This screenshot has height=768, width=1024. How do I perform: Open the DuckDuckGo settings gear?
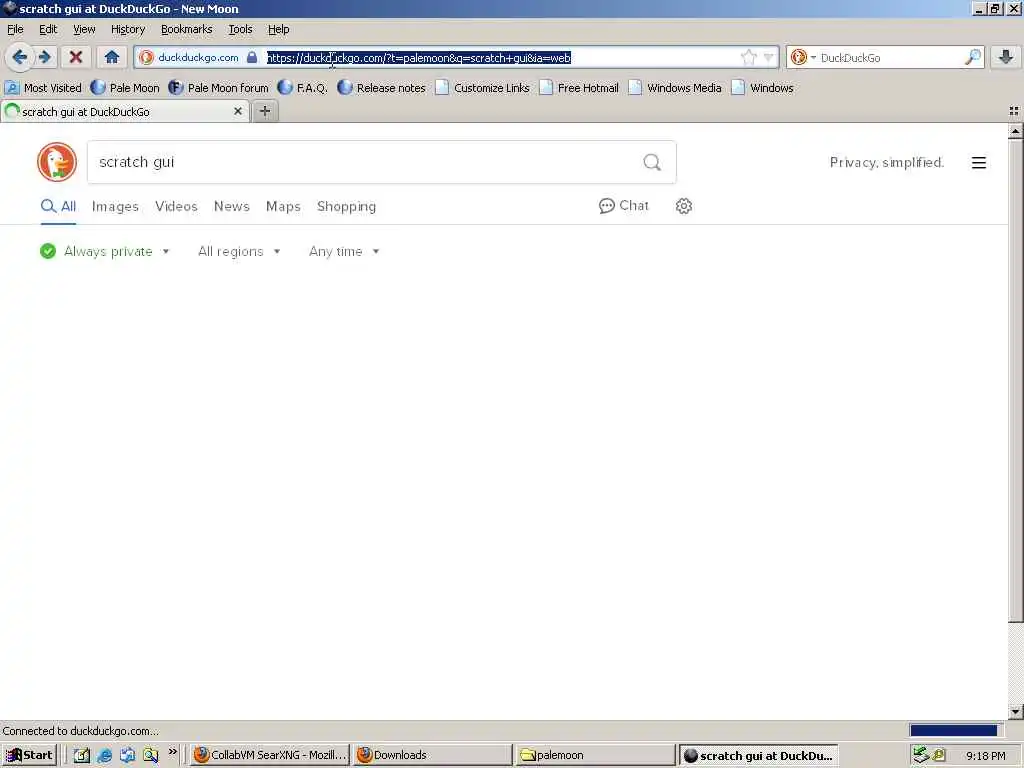(x=684, y=206)
